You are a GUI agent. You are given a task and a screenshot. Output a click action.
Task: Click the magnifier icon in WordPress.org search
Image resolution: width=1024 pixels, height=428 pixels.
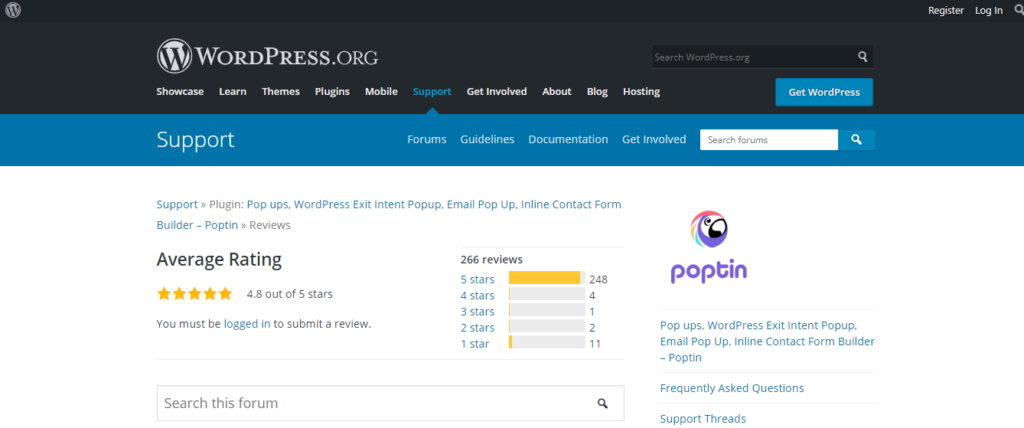pyautogui.click(x=863, y=57)
